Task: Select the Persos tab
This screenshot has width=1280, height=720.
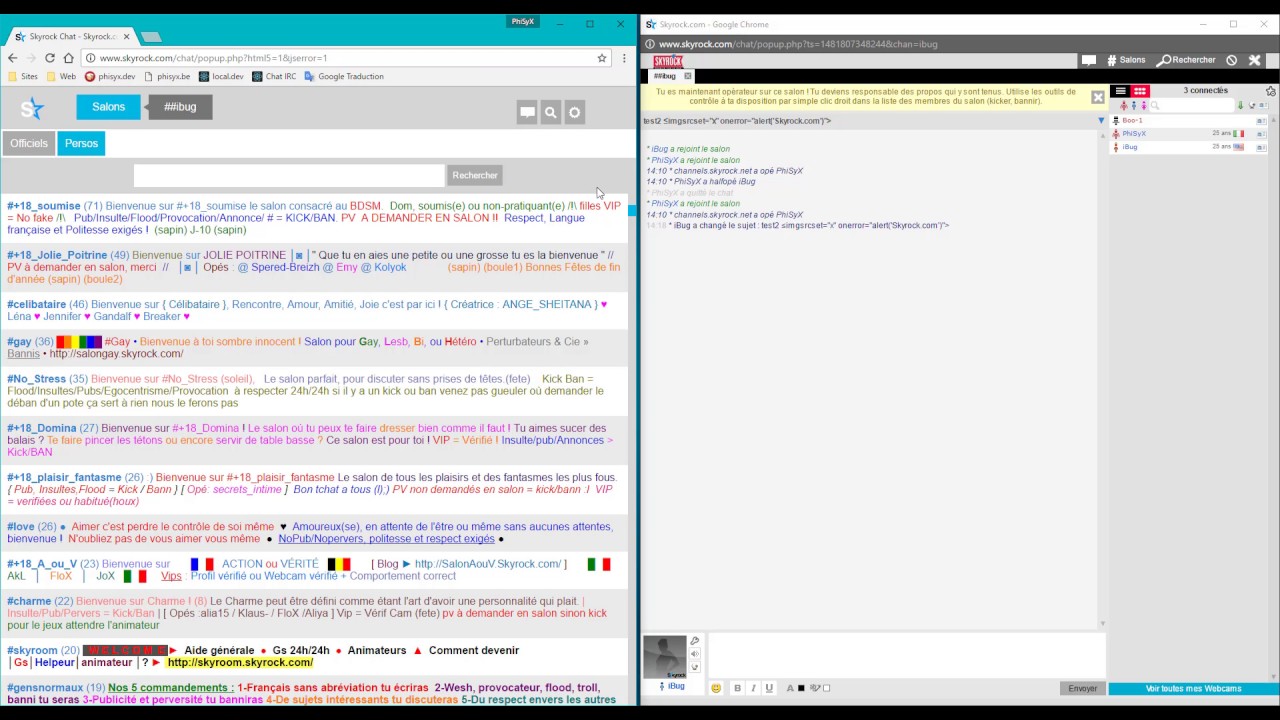Action: coord(81,143)
